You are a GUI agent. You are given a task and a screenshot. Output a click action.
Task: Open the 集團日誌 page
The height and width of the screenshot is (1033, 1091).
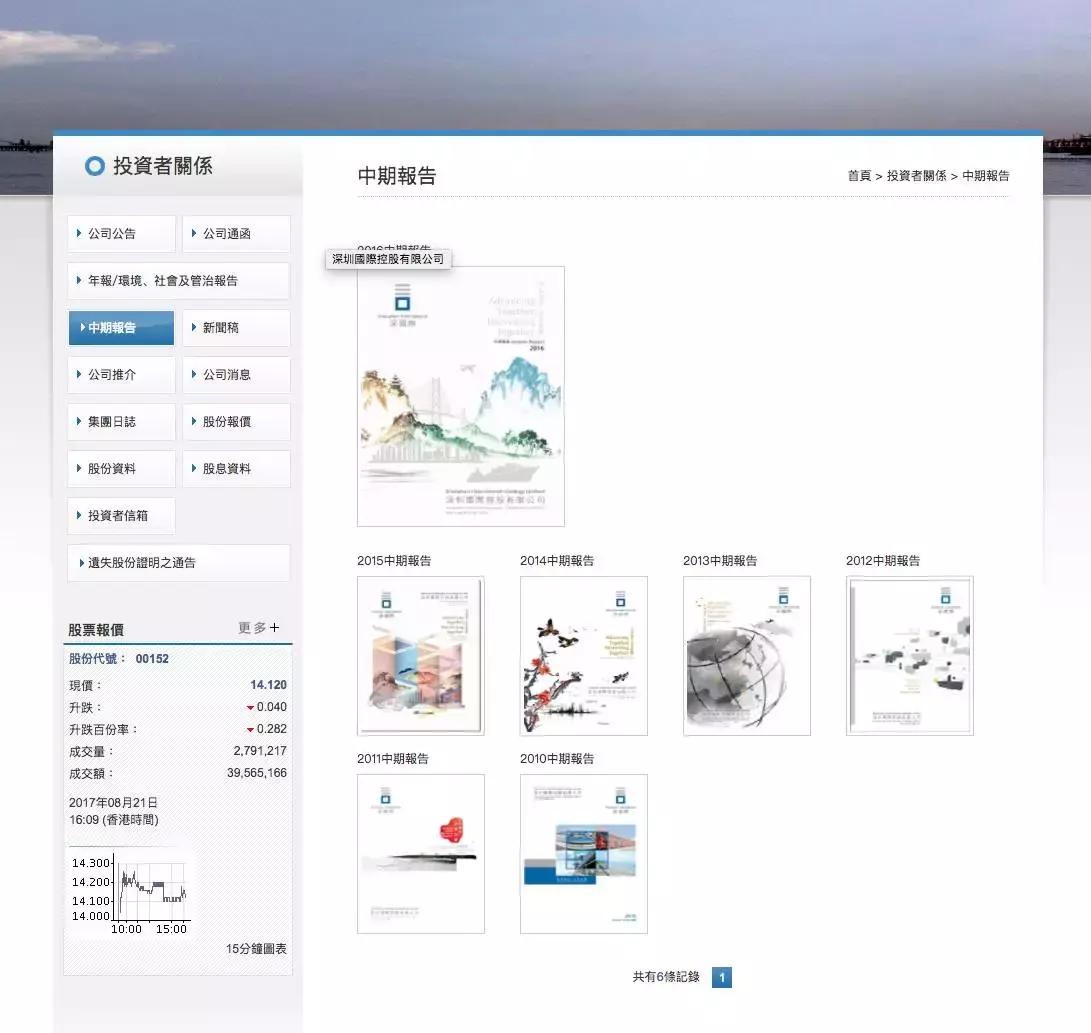pos(120,422)
